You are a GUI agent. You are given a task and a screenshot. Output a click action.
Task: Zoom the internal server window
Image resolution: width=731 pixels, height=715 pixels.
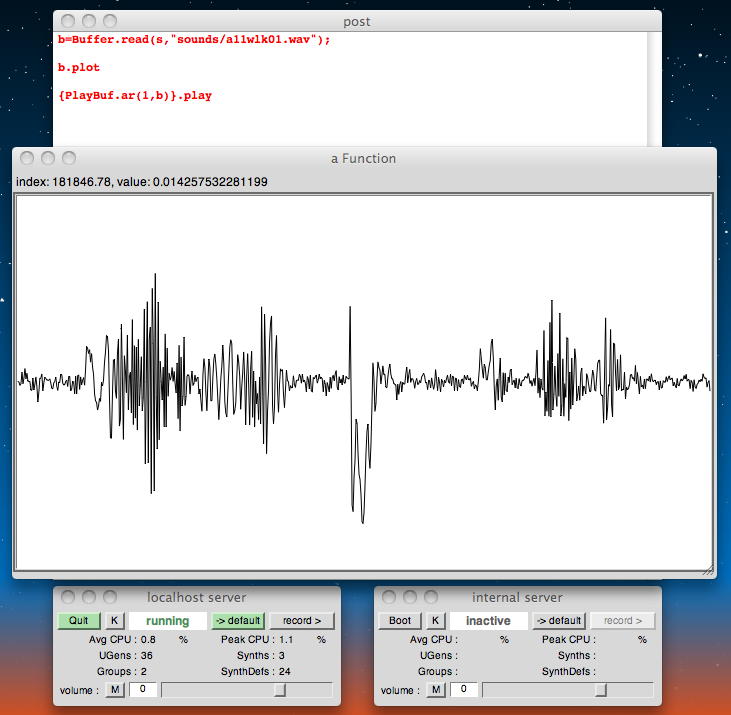click(x=431, y=597)
